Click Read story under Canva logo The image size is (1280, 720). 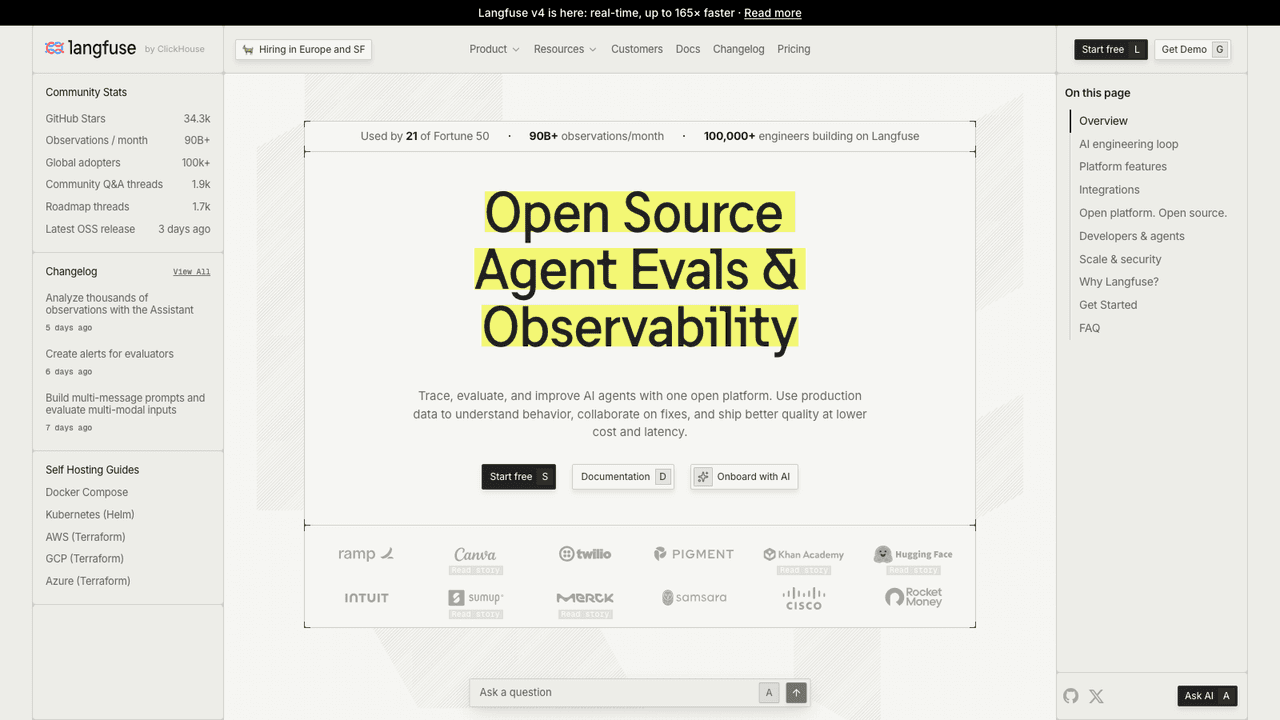tap(475, 570)
